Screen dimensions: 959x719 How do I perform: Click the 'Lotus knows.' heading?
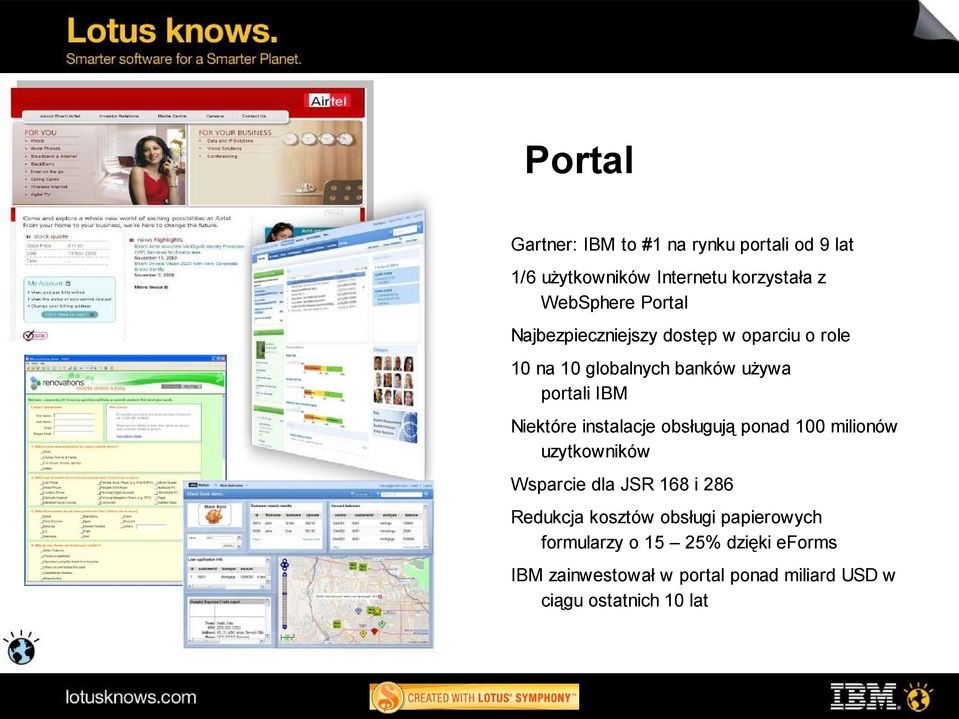[172, 31]
